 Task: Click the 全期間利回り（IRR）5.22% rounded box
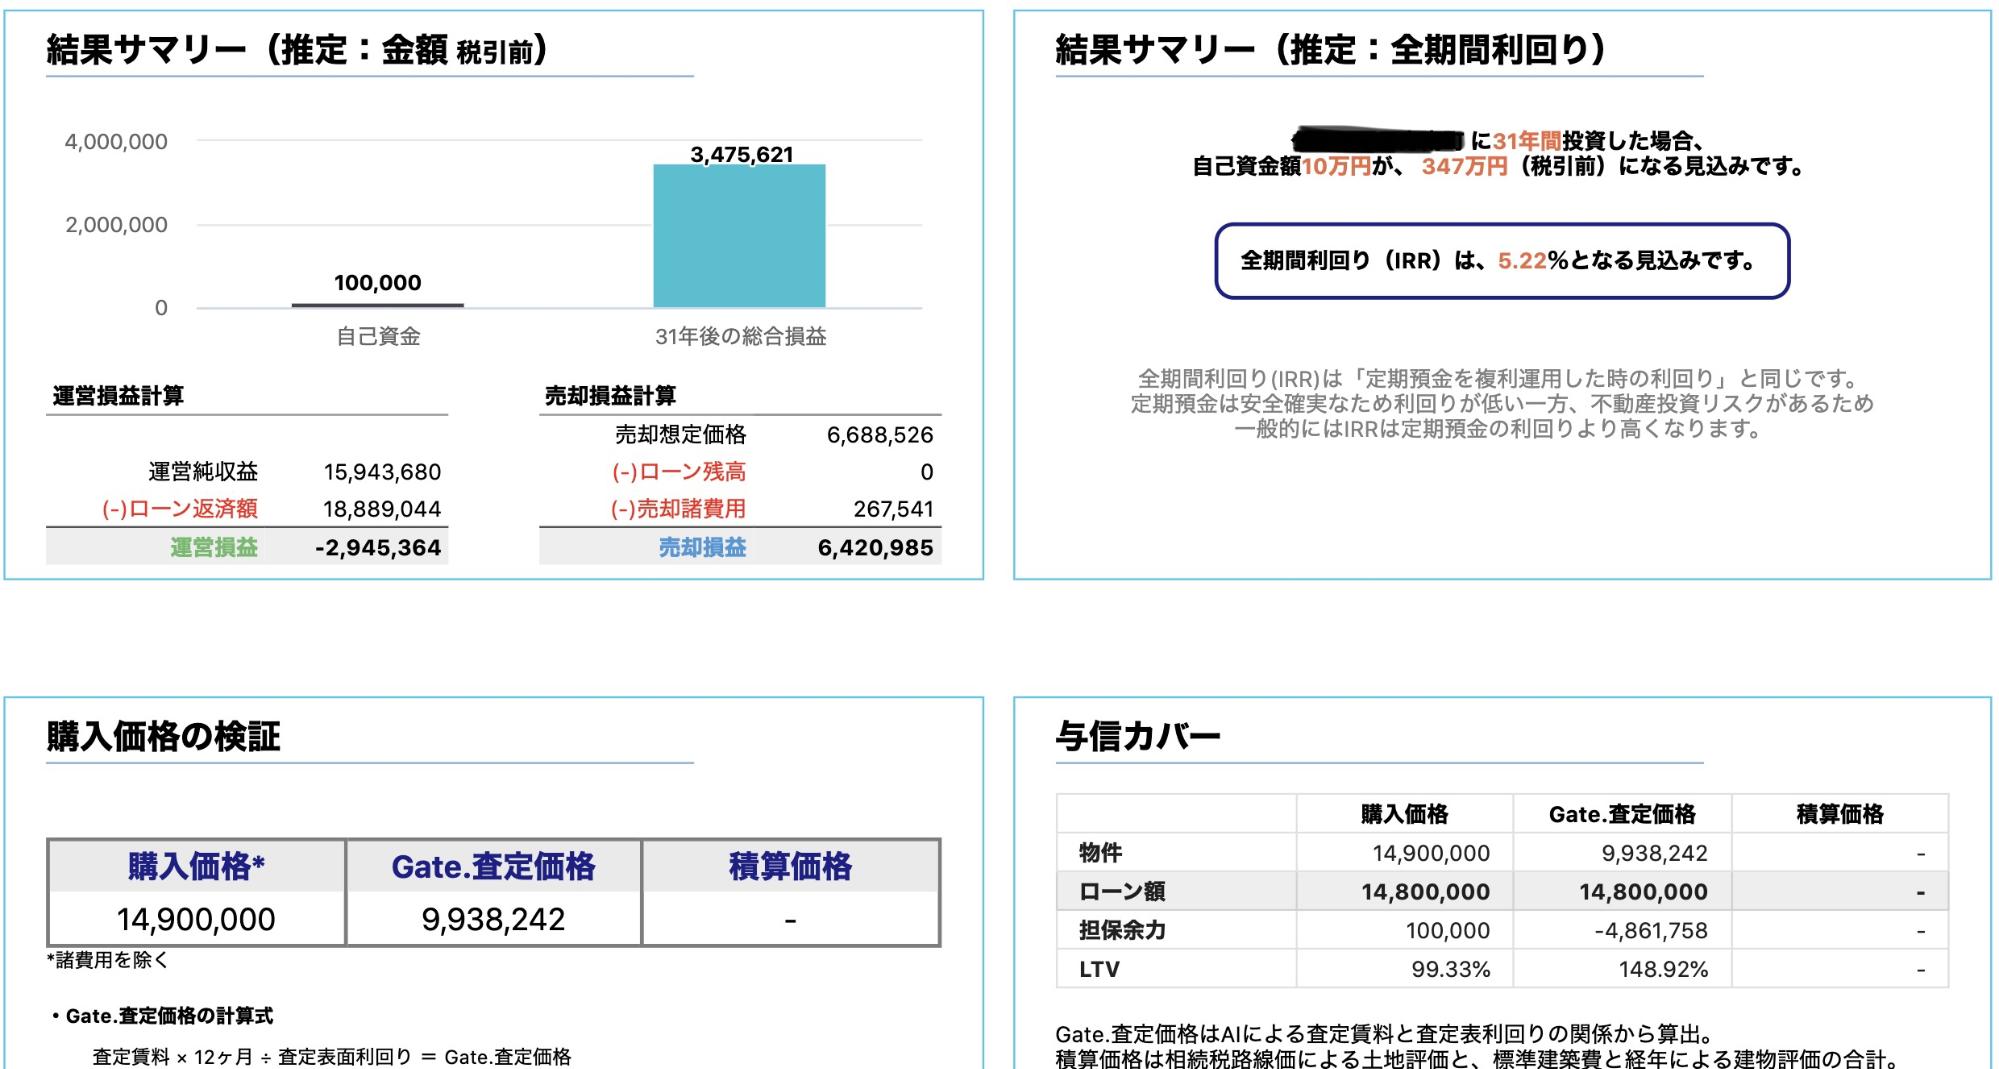(1501, 261)
